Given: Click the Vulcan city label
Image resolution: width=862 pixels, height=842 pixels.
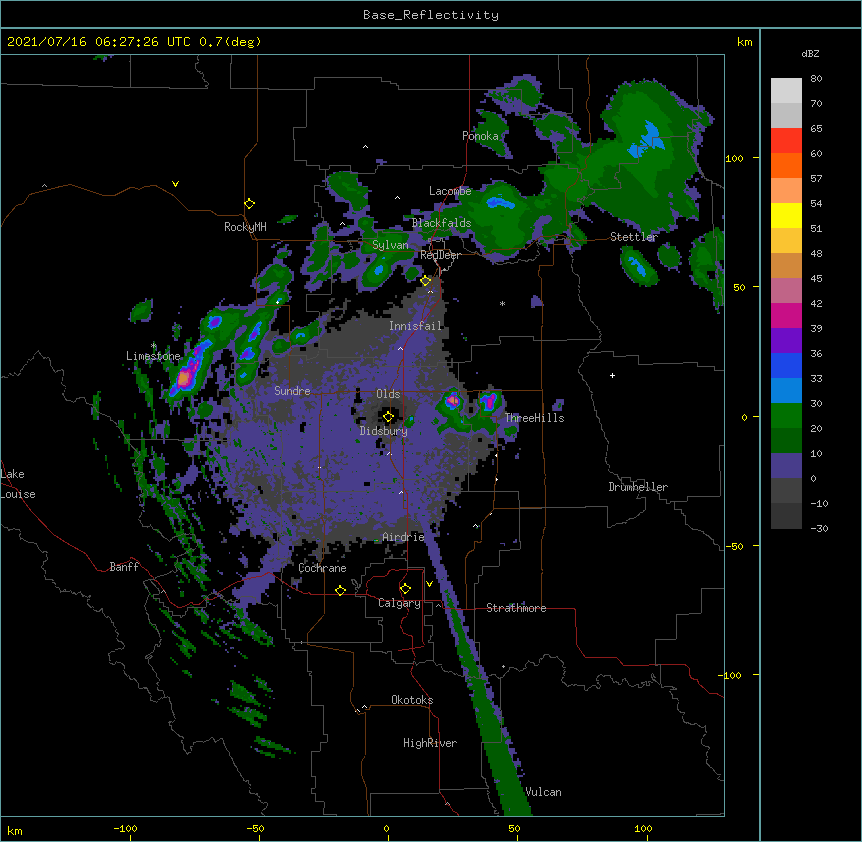Looking at the screenshot, I should click(543, 792).
